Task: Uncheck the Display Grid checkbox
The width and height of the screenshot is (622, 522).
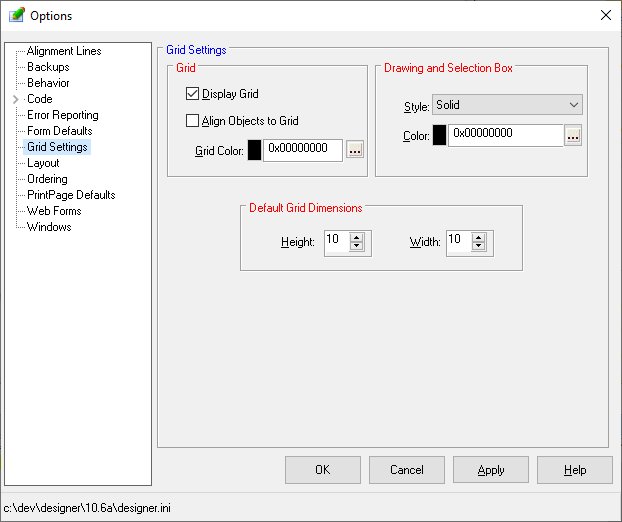Action: coord(193,94)
